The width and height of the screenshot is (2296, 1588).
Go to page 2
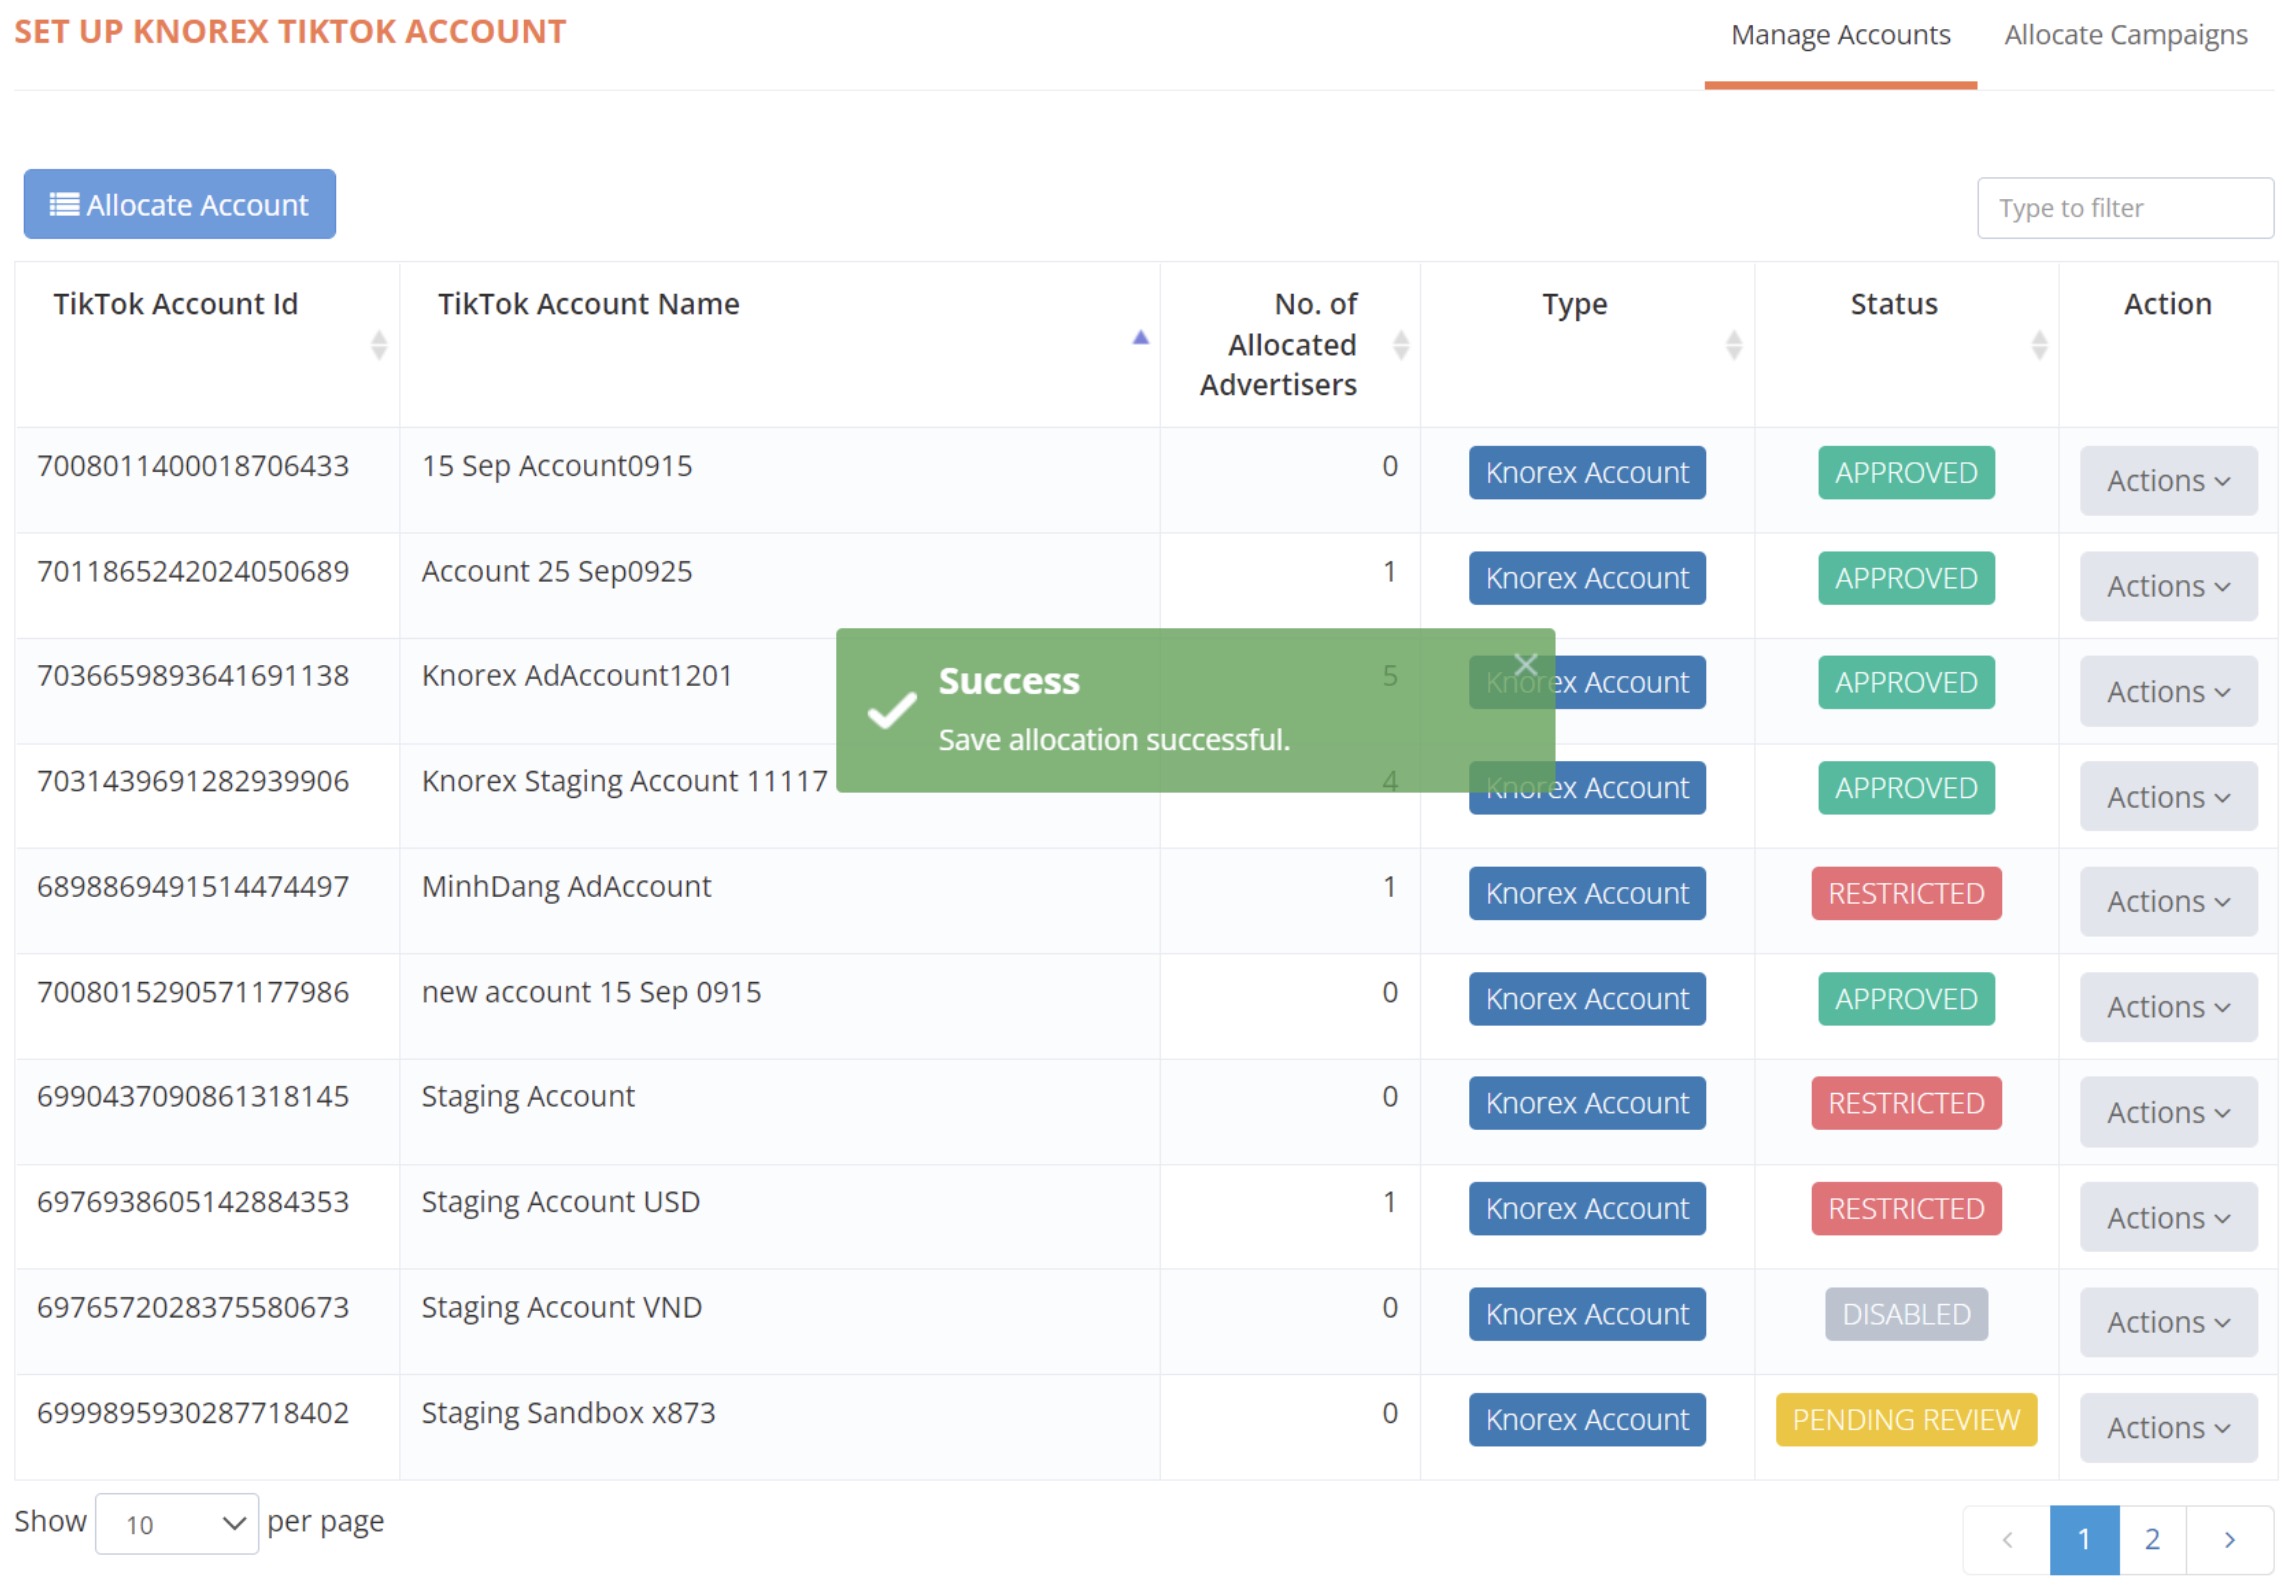[2152, 1540]
